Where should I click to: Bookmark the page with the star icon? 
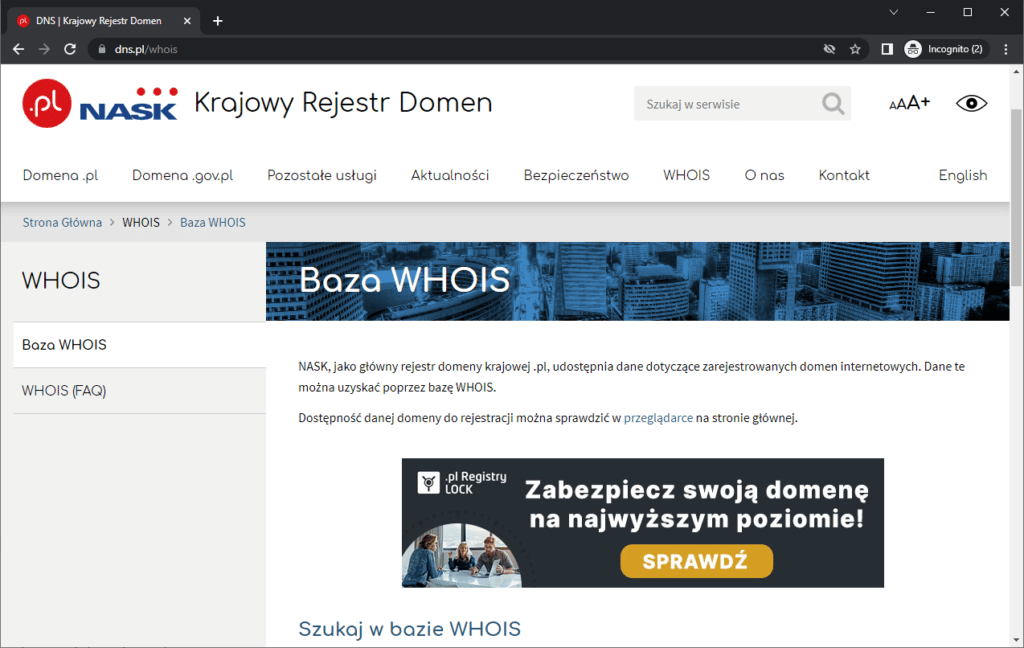(x=853, y=48)
